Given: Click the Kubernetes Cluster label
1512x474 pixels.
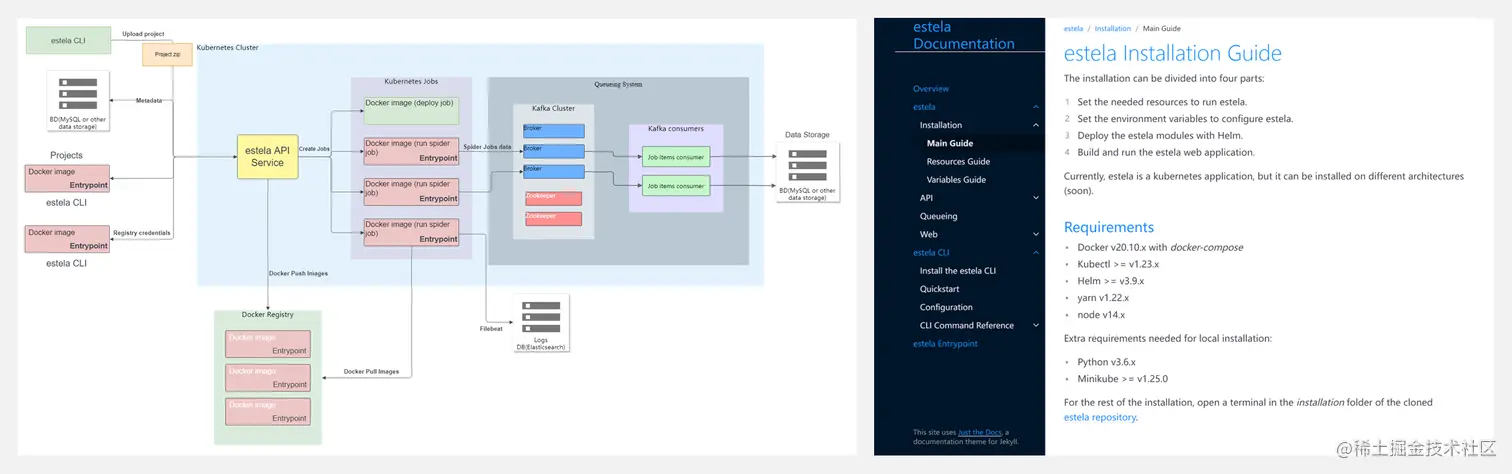Looking at the screenshot, I should (227, 47).
